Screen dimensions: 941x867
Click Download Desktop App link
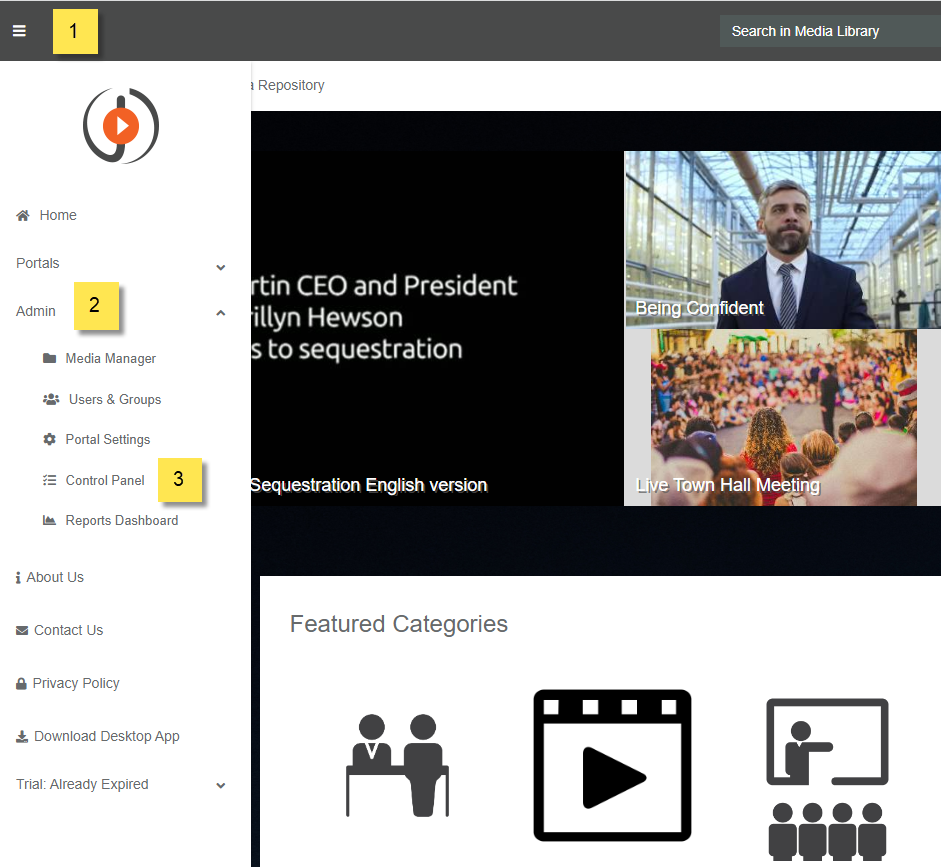point(107,736)
